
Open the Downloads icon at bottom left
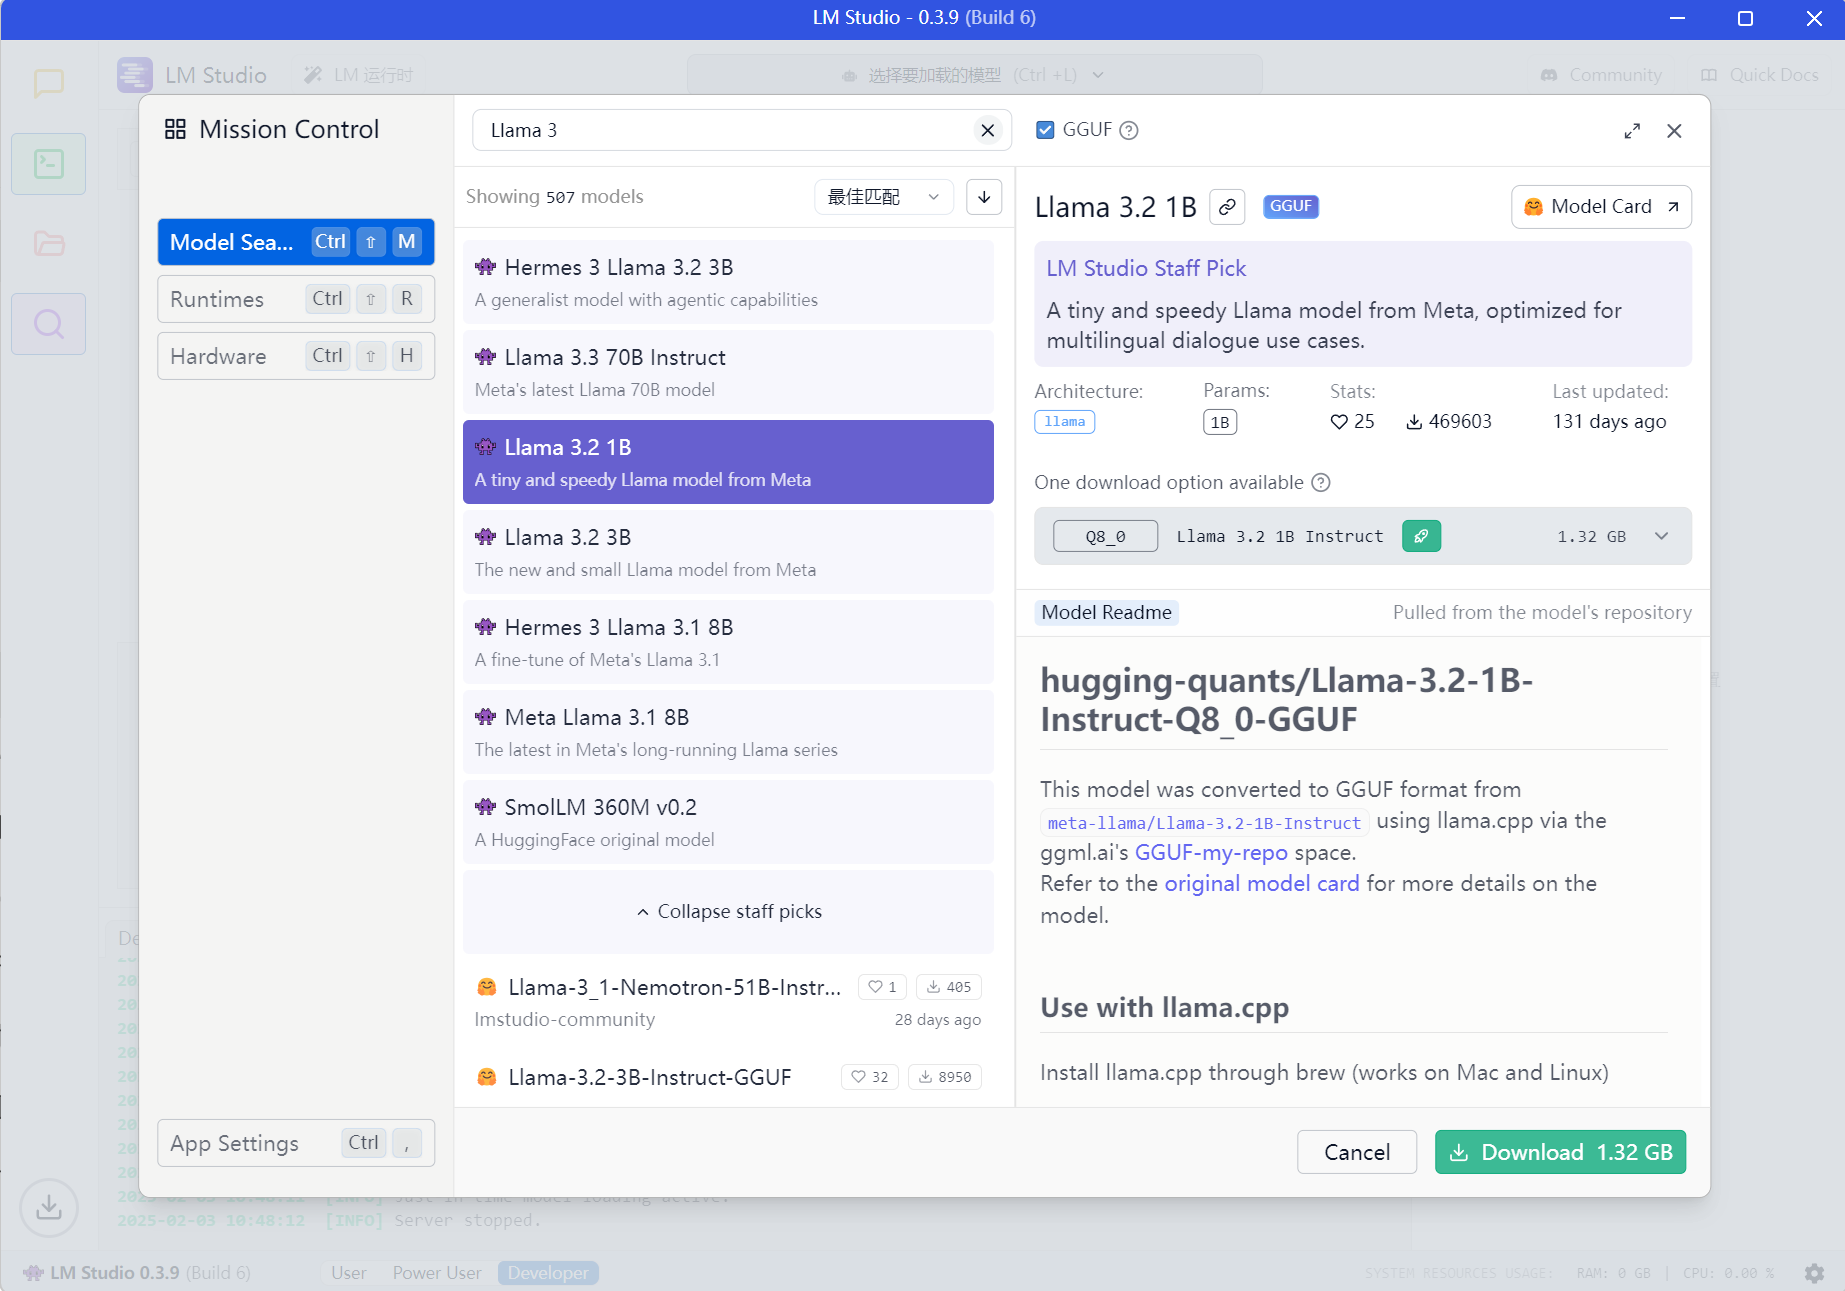tap(48, 1208)
